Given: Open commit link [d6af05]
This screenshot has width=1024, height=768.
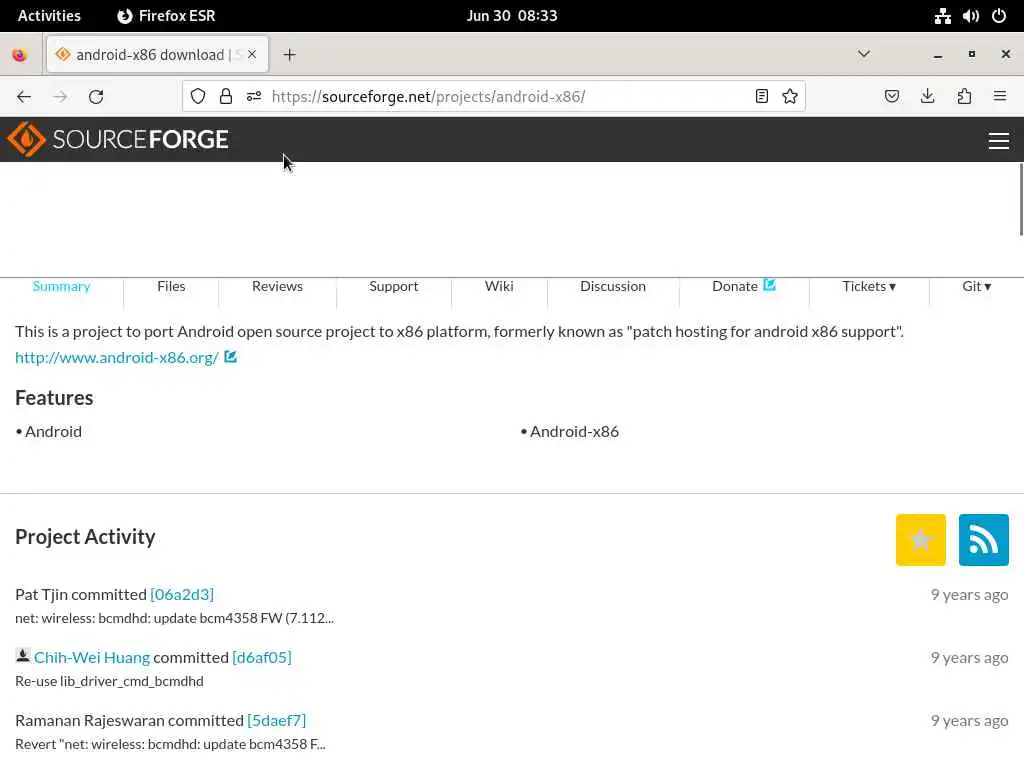Looking at the screenshot, I should point(261,657).
